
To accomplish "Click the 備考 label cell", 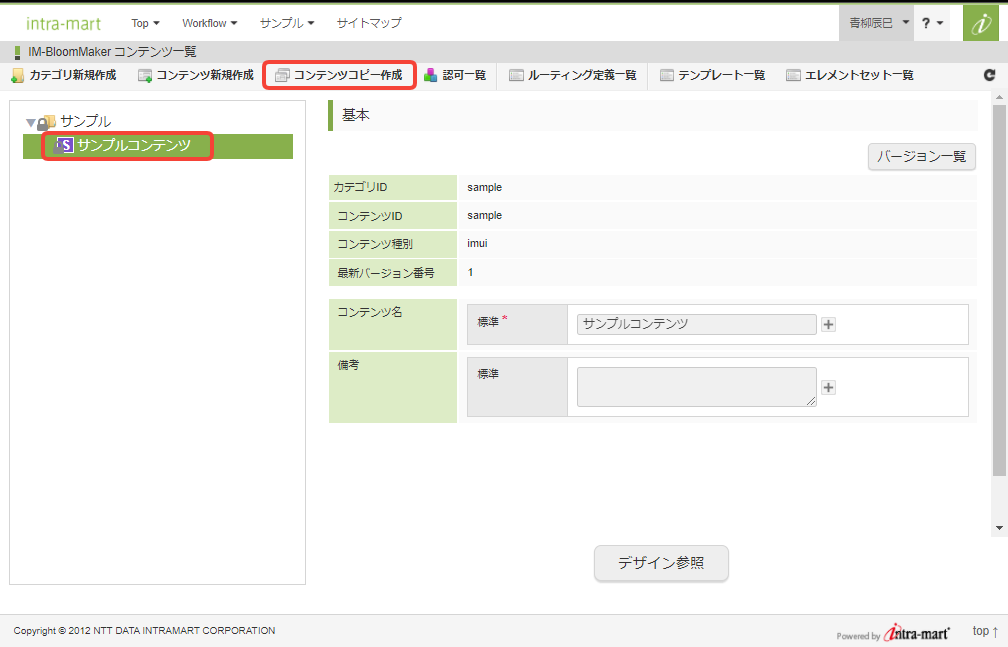I will [x=393, y=387].
